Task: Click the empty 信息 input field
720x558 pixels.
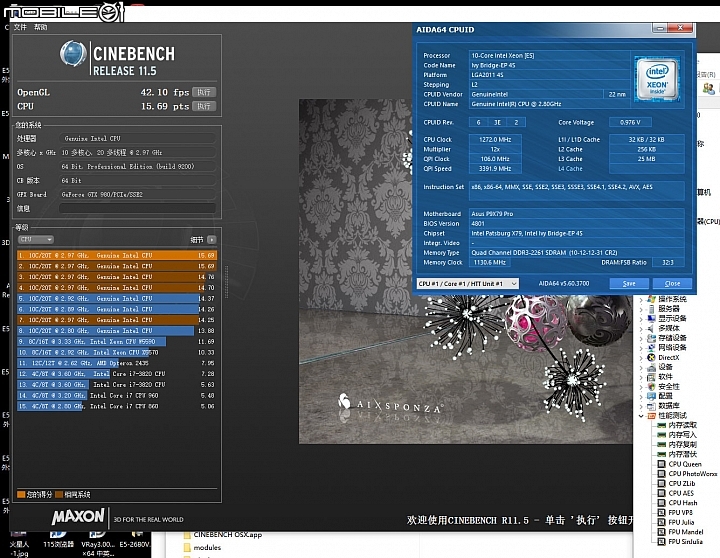Action: pyautogui.click(x=137, y=209)
